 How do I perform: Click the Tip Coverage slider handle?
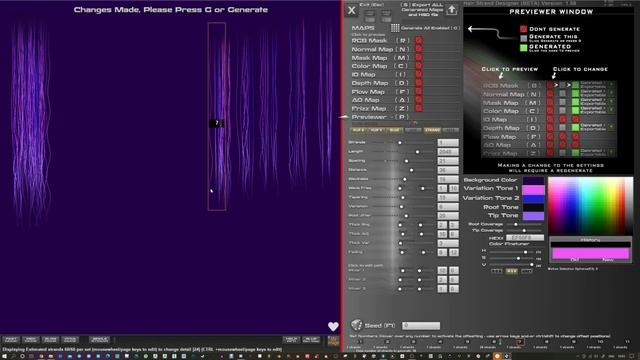(524, 231)
